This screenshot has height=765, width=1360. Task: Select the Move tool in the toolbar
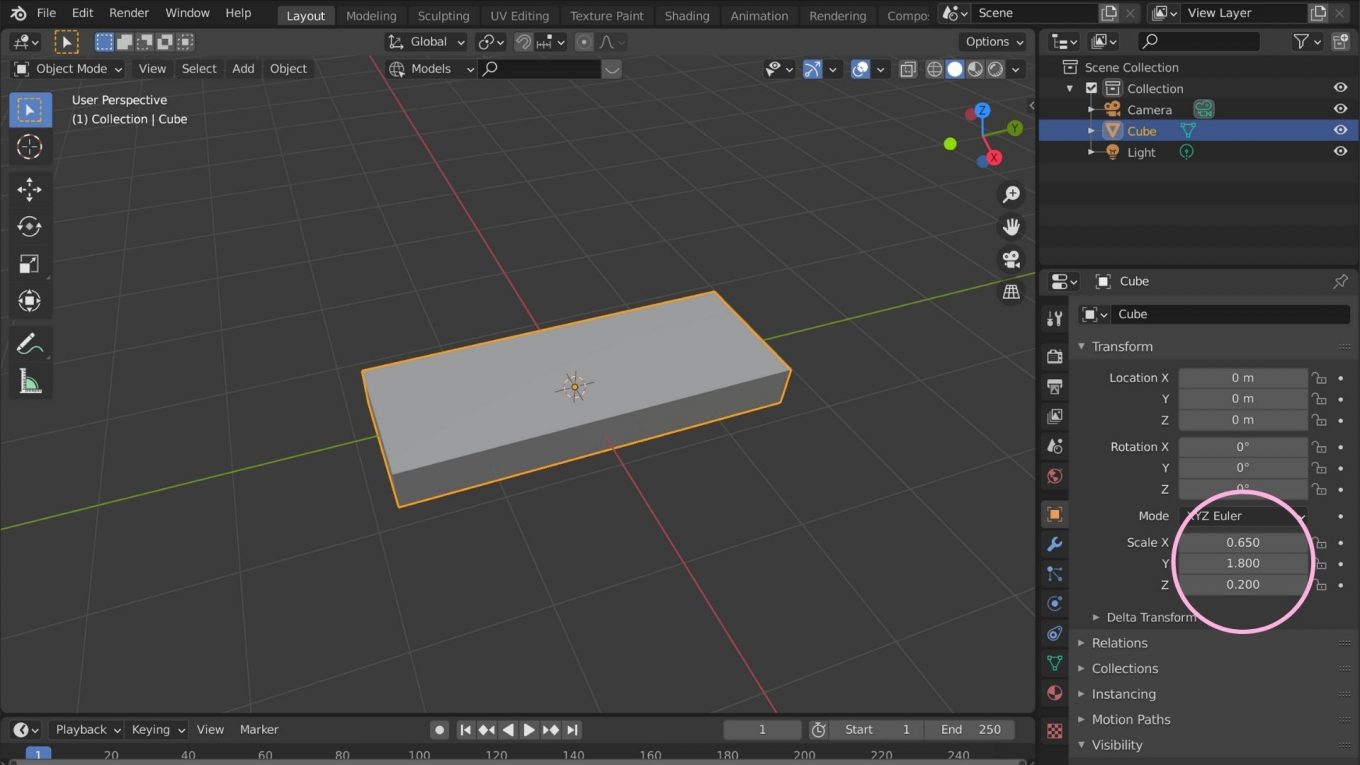pos(29,189)
